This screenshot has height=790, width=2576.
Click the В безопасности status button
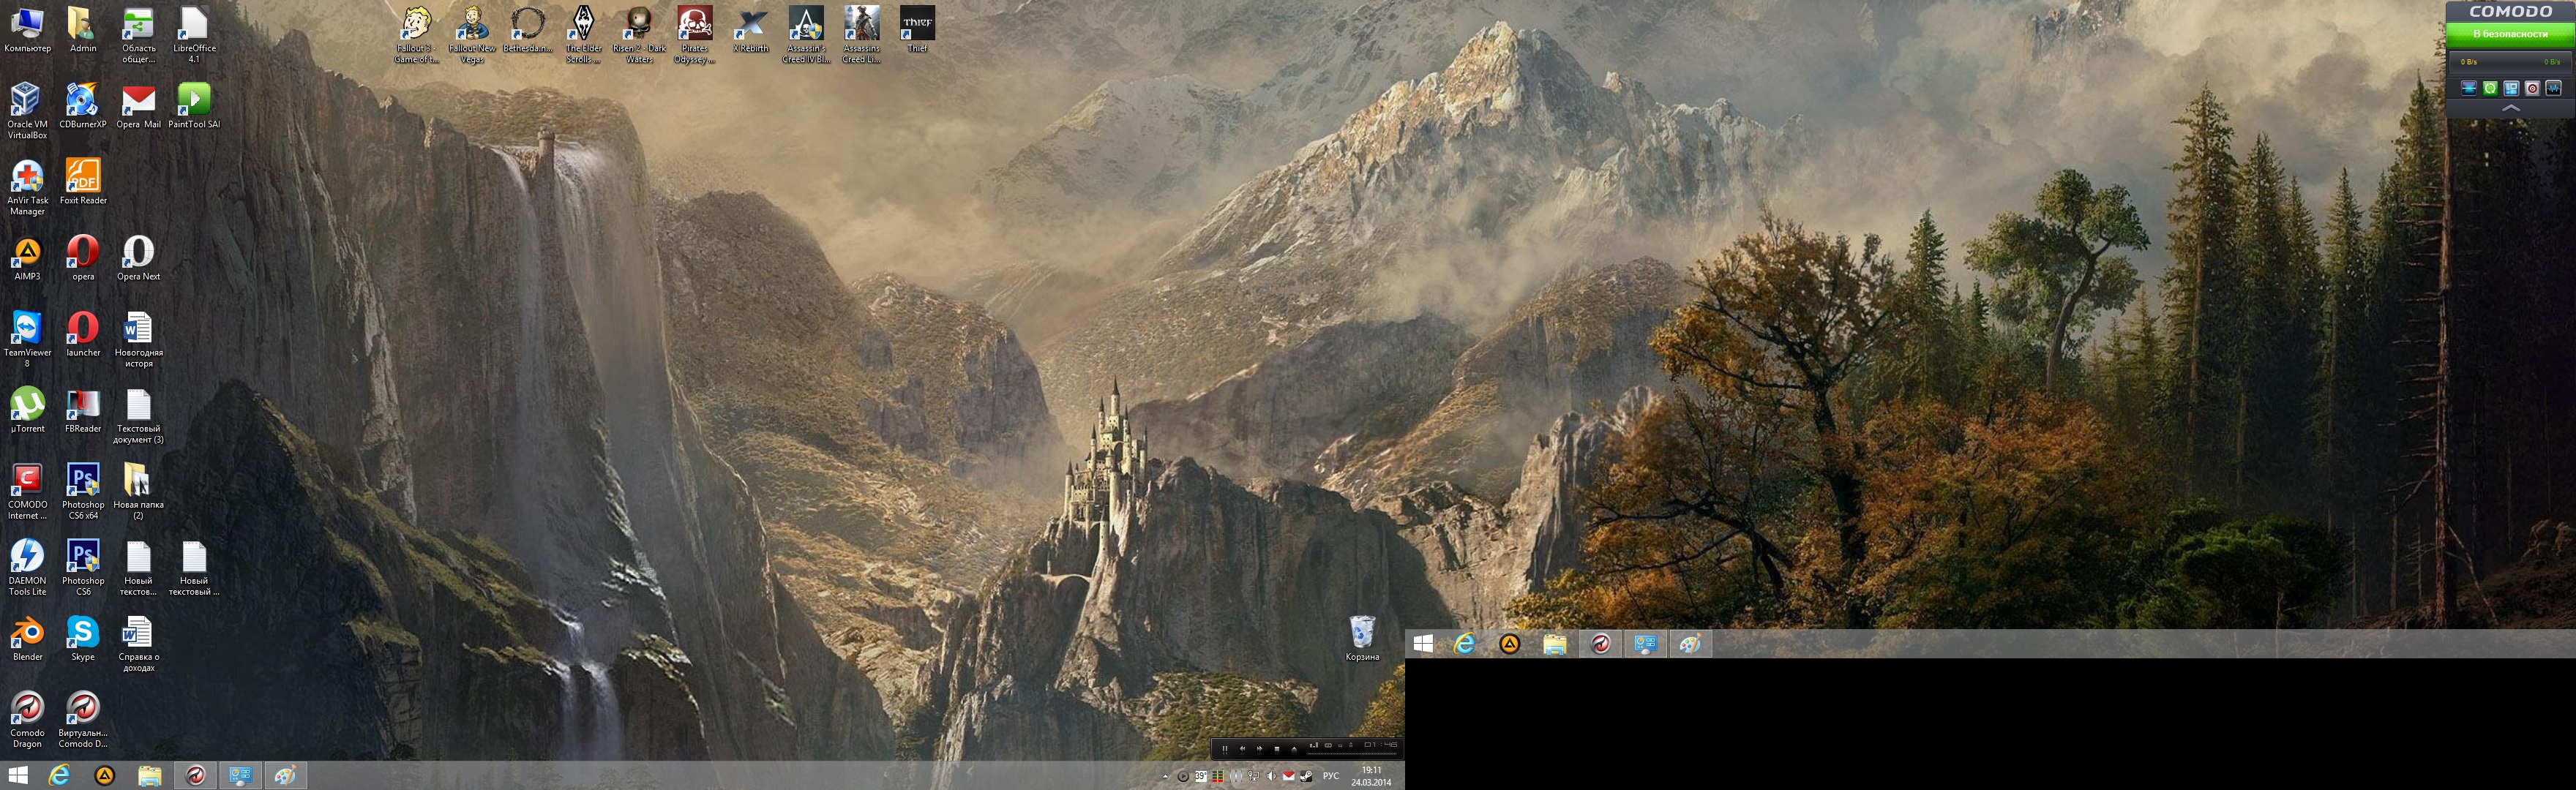(2510, 34)
